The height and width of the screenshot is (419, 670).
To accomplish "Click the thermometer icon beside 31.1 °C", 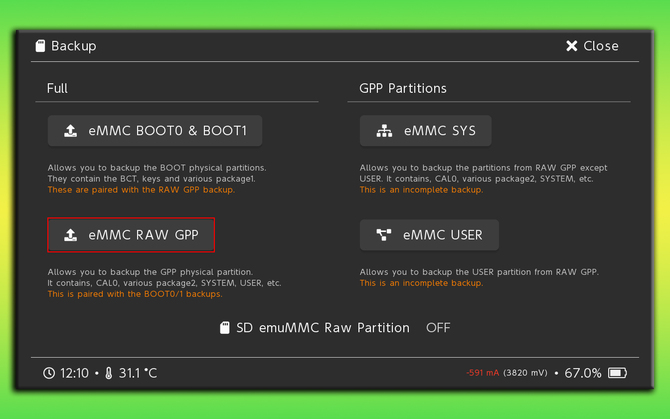I will (109, 373).
